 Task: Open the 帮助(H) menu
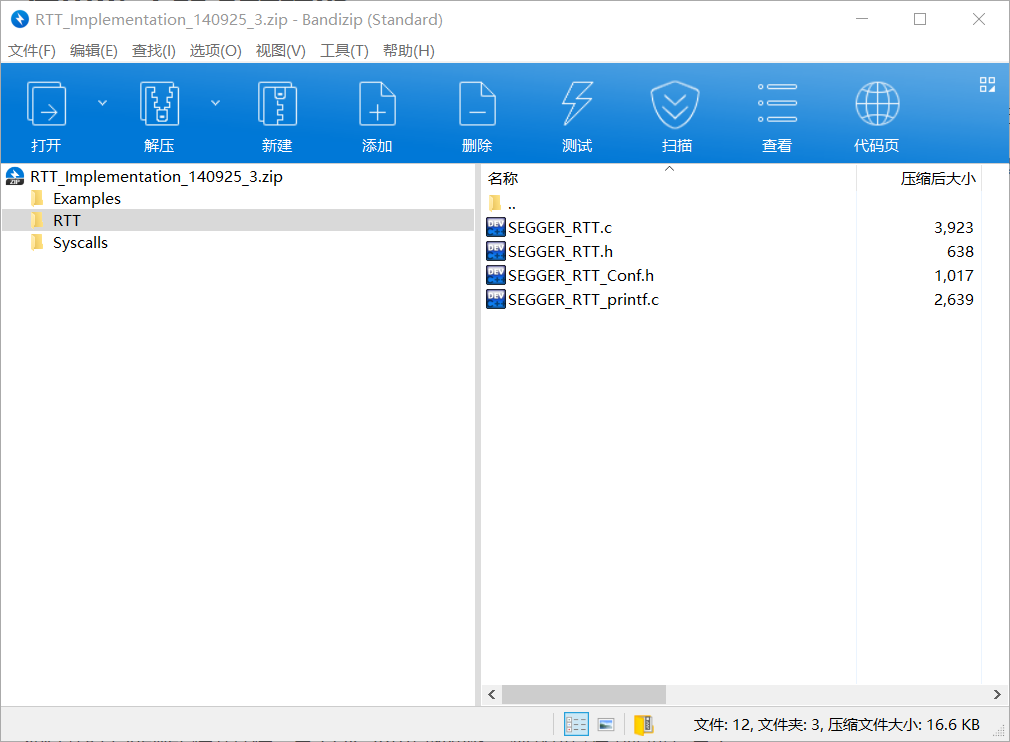pyautogui.click(x=408, y=50)
